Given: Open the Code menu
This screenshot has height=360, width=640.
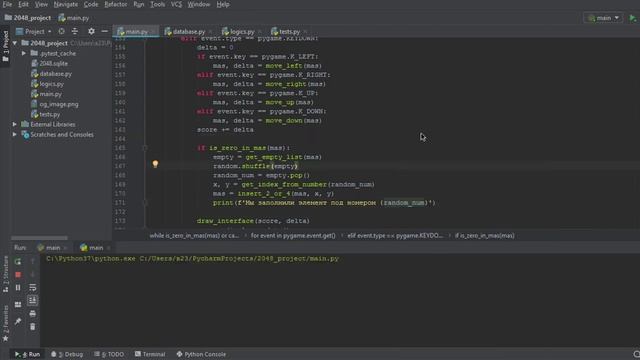Looking at the screenshot, I should click(x=91, y=4).
